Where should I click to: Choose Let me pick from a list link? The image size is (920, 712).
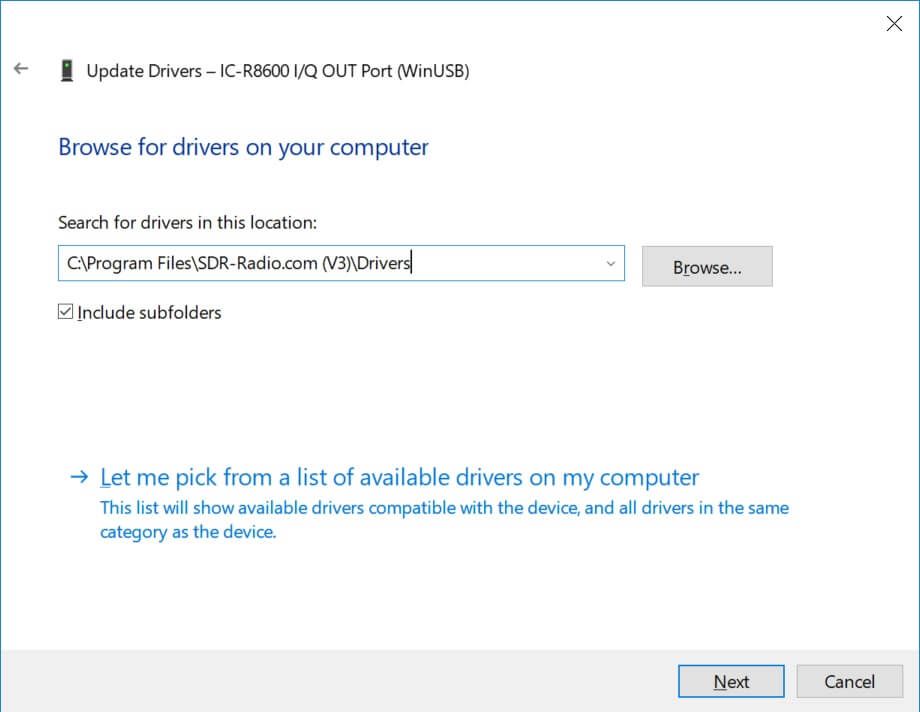pyautogui.click(x=400, y=477)
